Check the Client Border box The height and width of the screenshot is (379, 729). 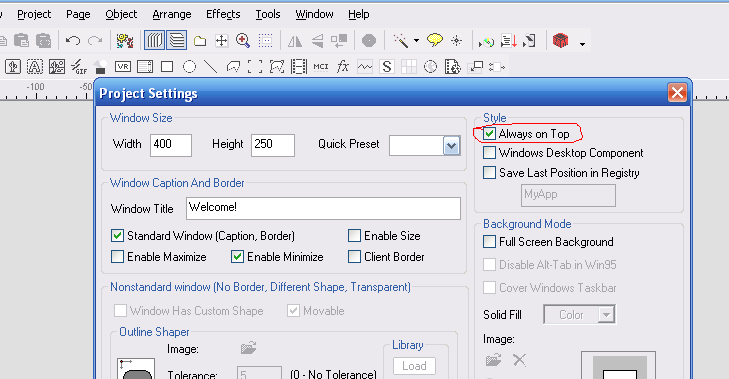tap(354, 257)
